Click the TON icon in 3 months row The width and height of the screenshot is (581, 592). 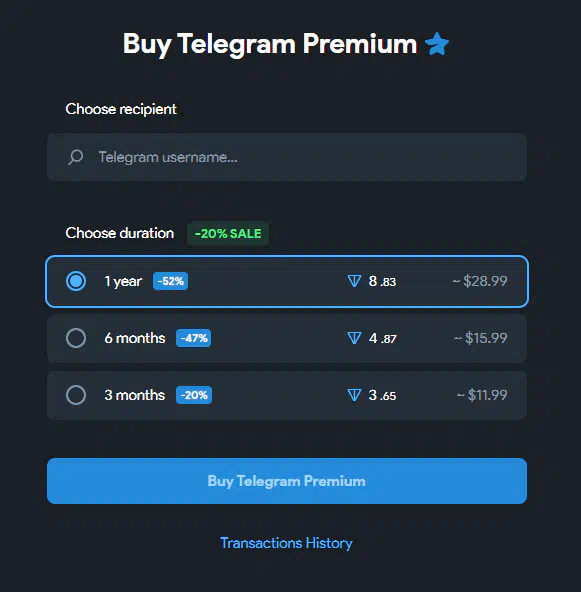click(x=354, y=395)
